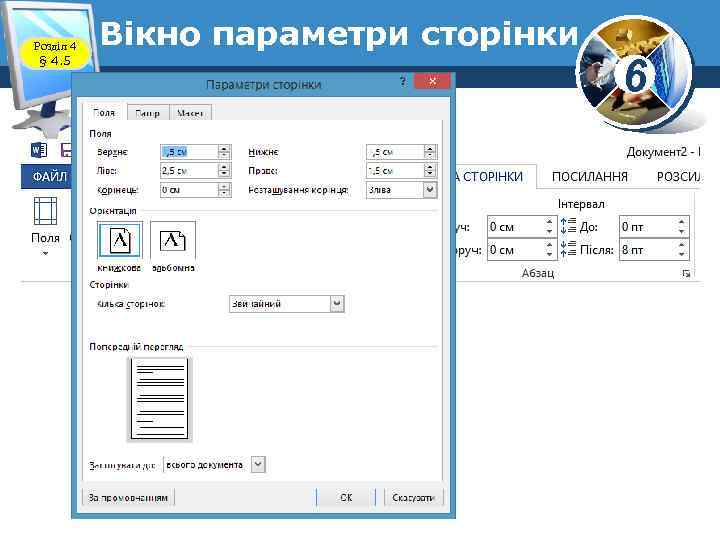
Task: Open the ПОСИЛАННЯ ribbon tab
Action: (590, 177)
